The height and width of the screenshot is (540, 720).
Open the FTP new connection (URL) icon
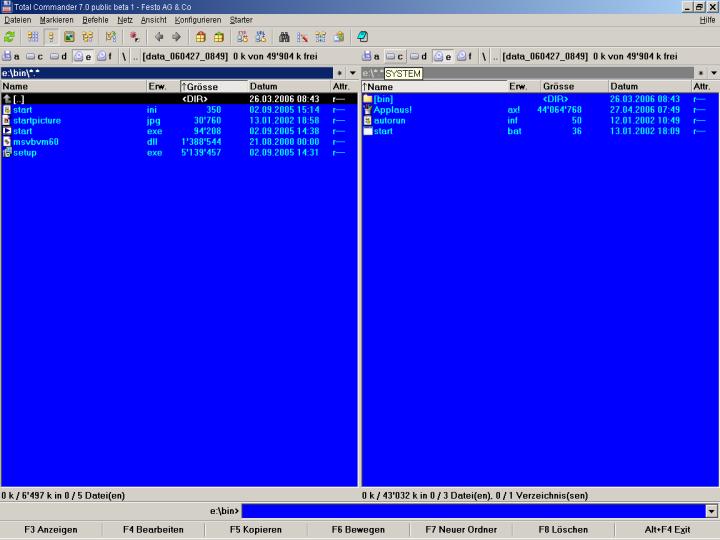point(260,37)
